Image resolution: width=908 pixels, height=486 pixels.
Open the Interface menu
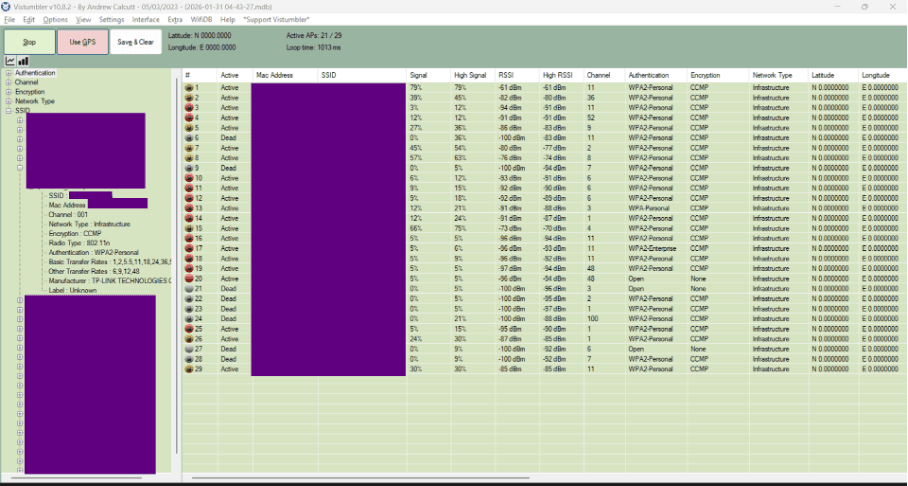pyautogui.click(x=145, y=20)
